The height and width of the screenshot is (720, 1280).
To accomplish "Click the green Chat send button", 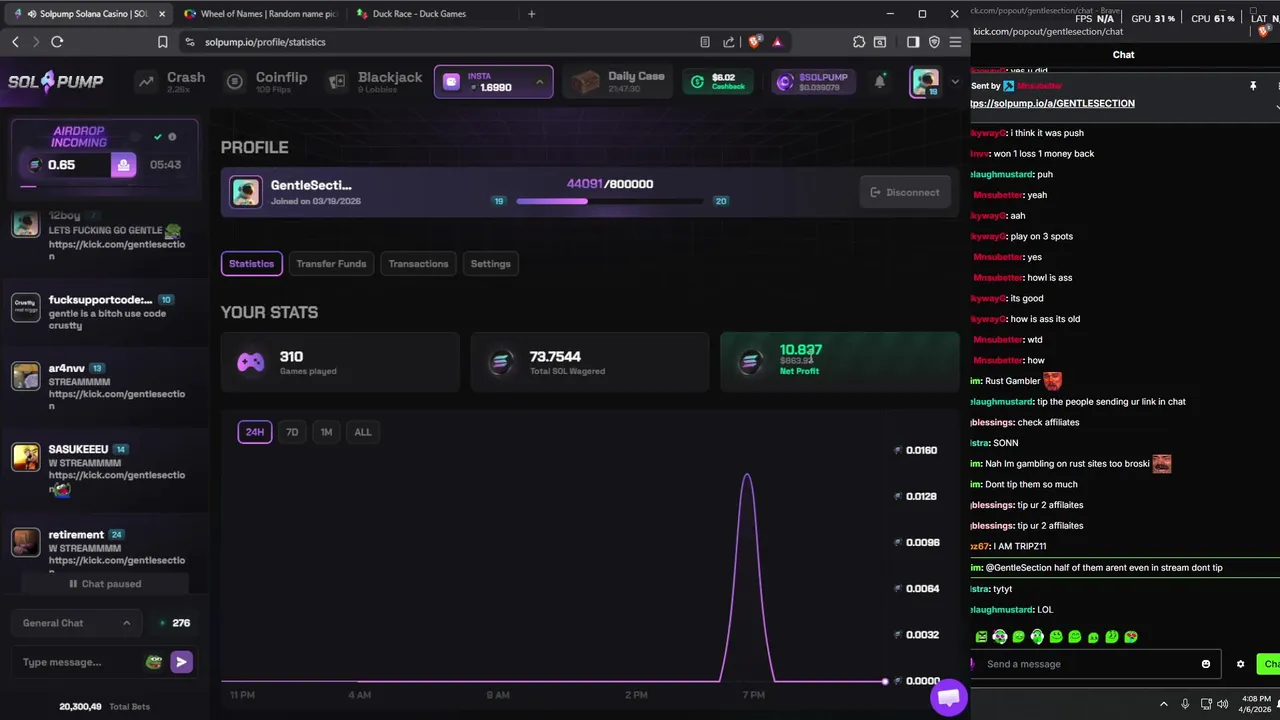I will click(x=1270, y=664).
